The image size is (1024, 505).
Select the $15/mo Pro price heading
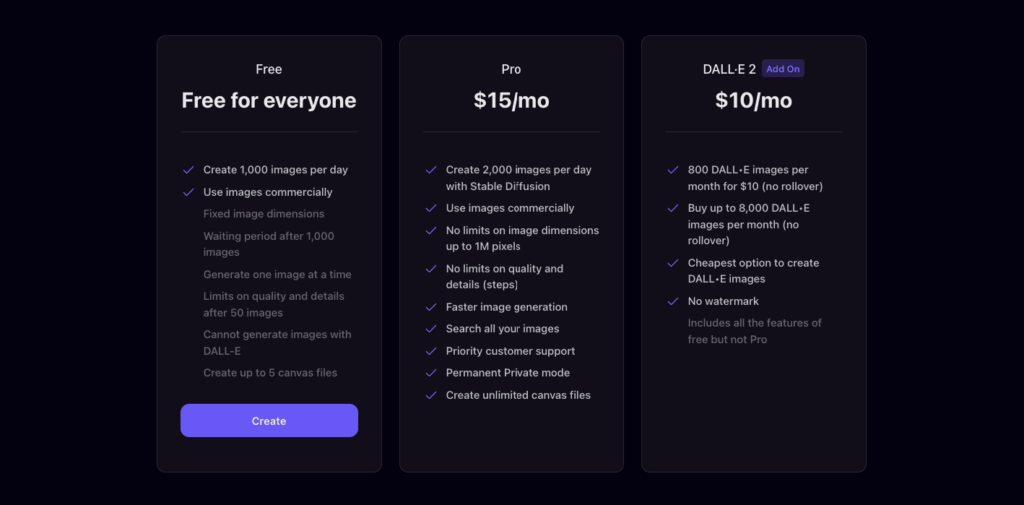tap(511, 101)
